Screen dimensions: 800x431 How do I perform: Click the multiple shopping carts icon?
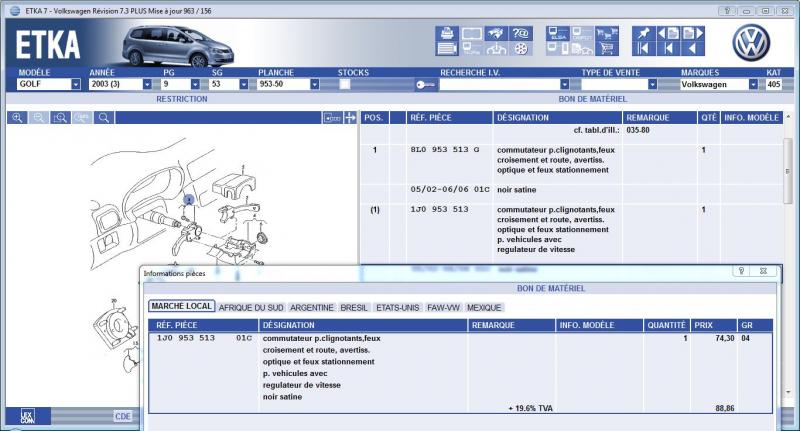pos(607,34)
